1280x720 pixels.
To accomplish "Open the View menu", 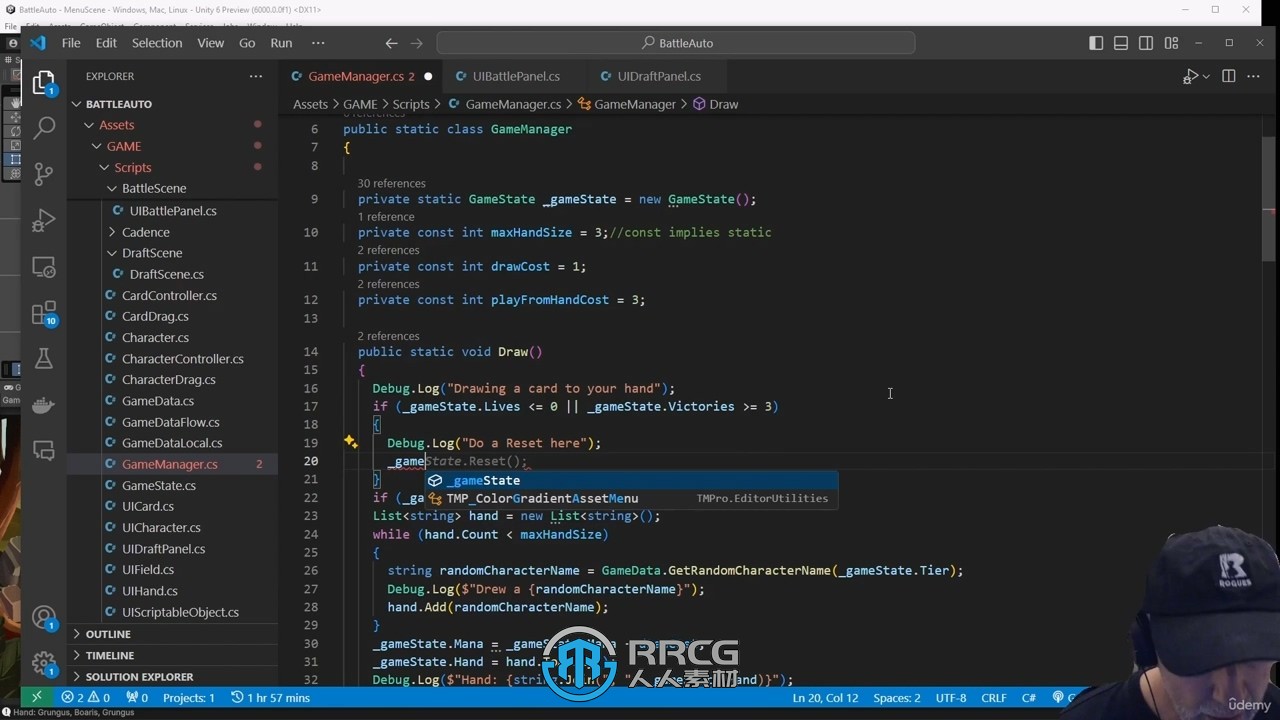I will tap(211, 43).
